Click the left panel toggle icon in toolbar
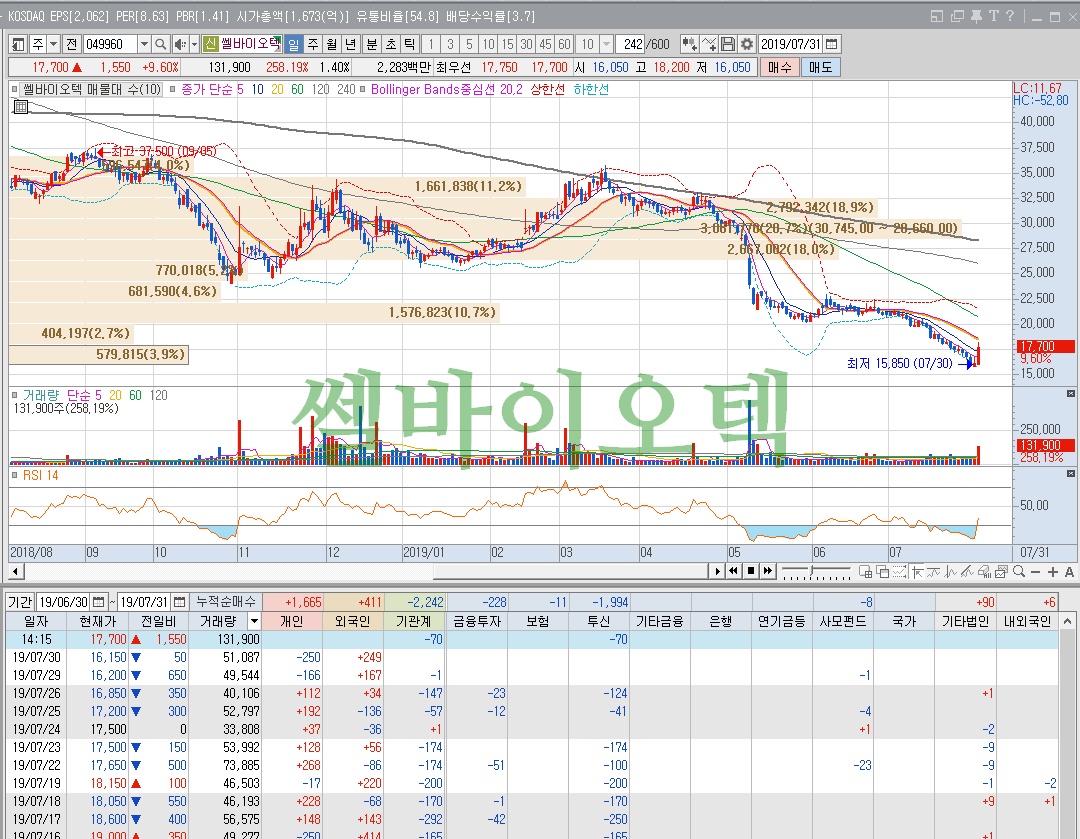The width and height of the screenshot is (1080, 839). 18,44
